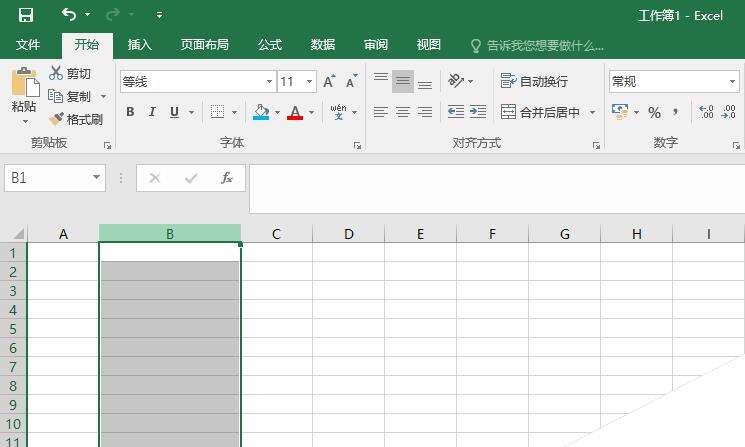Apply percent style
The image size is (745, 447).
point(654,113)
